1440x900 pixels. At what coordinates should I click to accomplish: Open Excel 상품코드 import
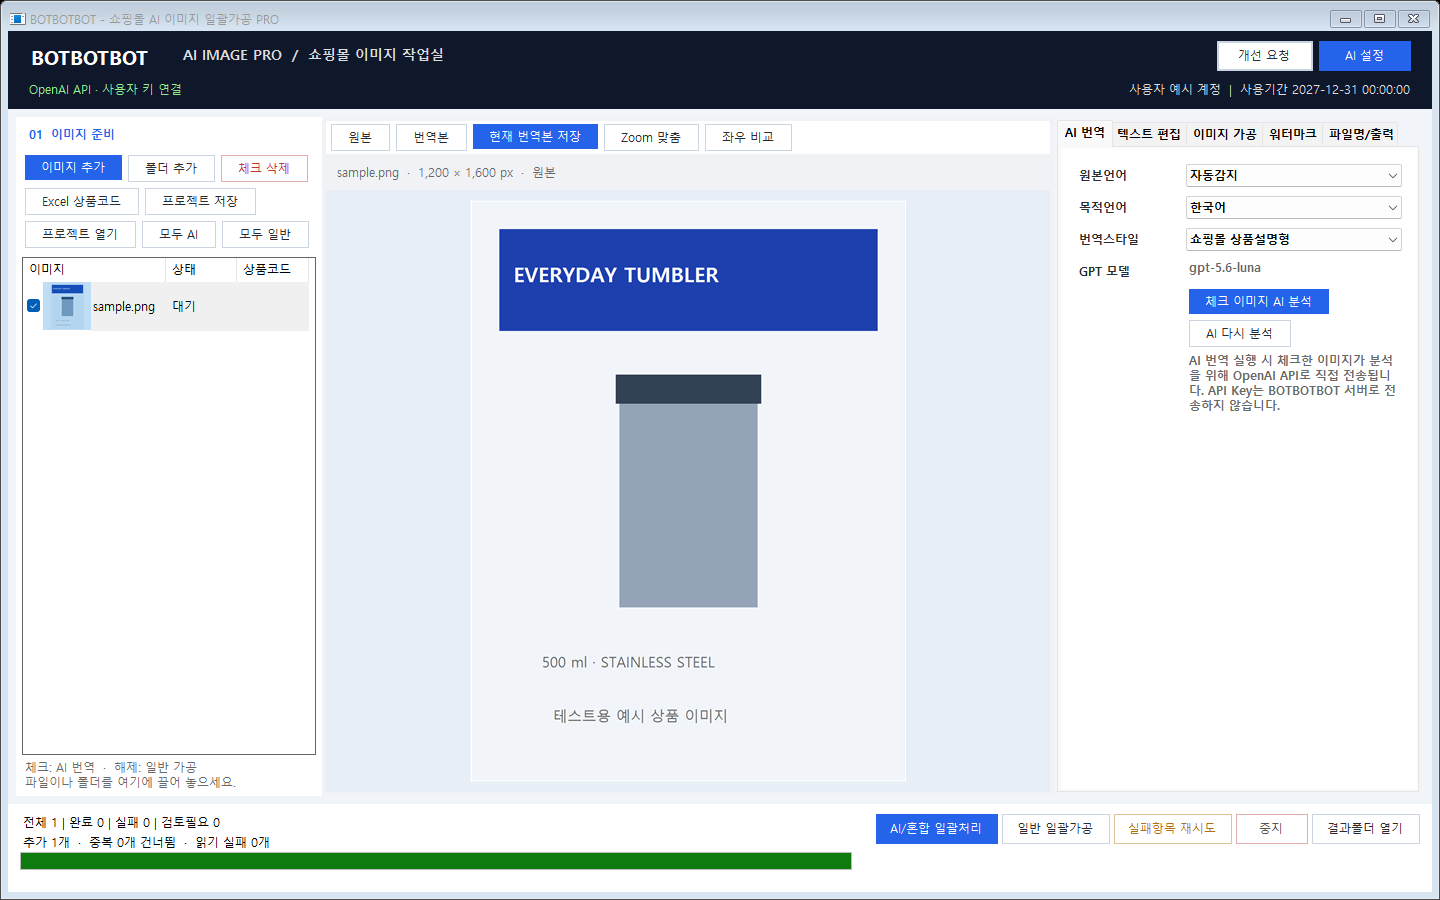pos(81,201)
